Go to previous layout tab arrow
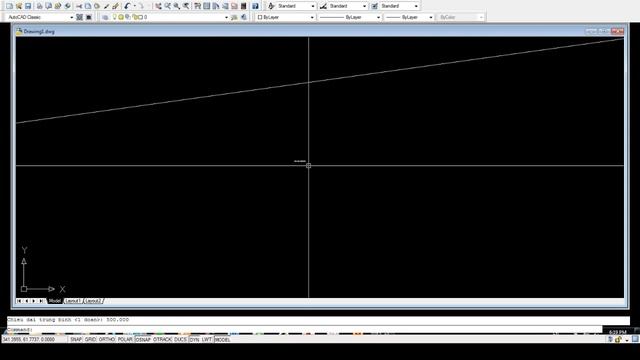This screenshot has width=640, height=360. point(27,301)
